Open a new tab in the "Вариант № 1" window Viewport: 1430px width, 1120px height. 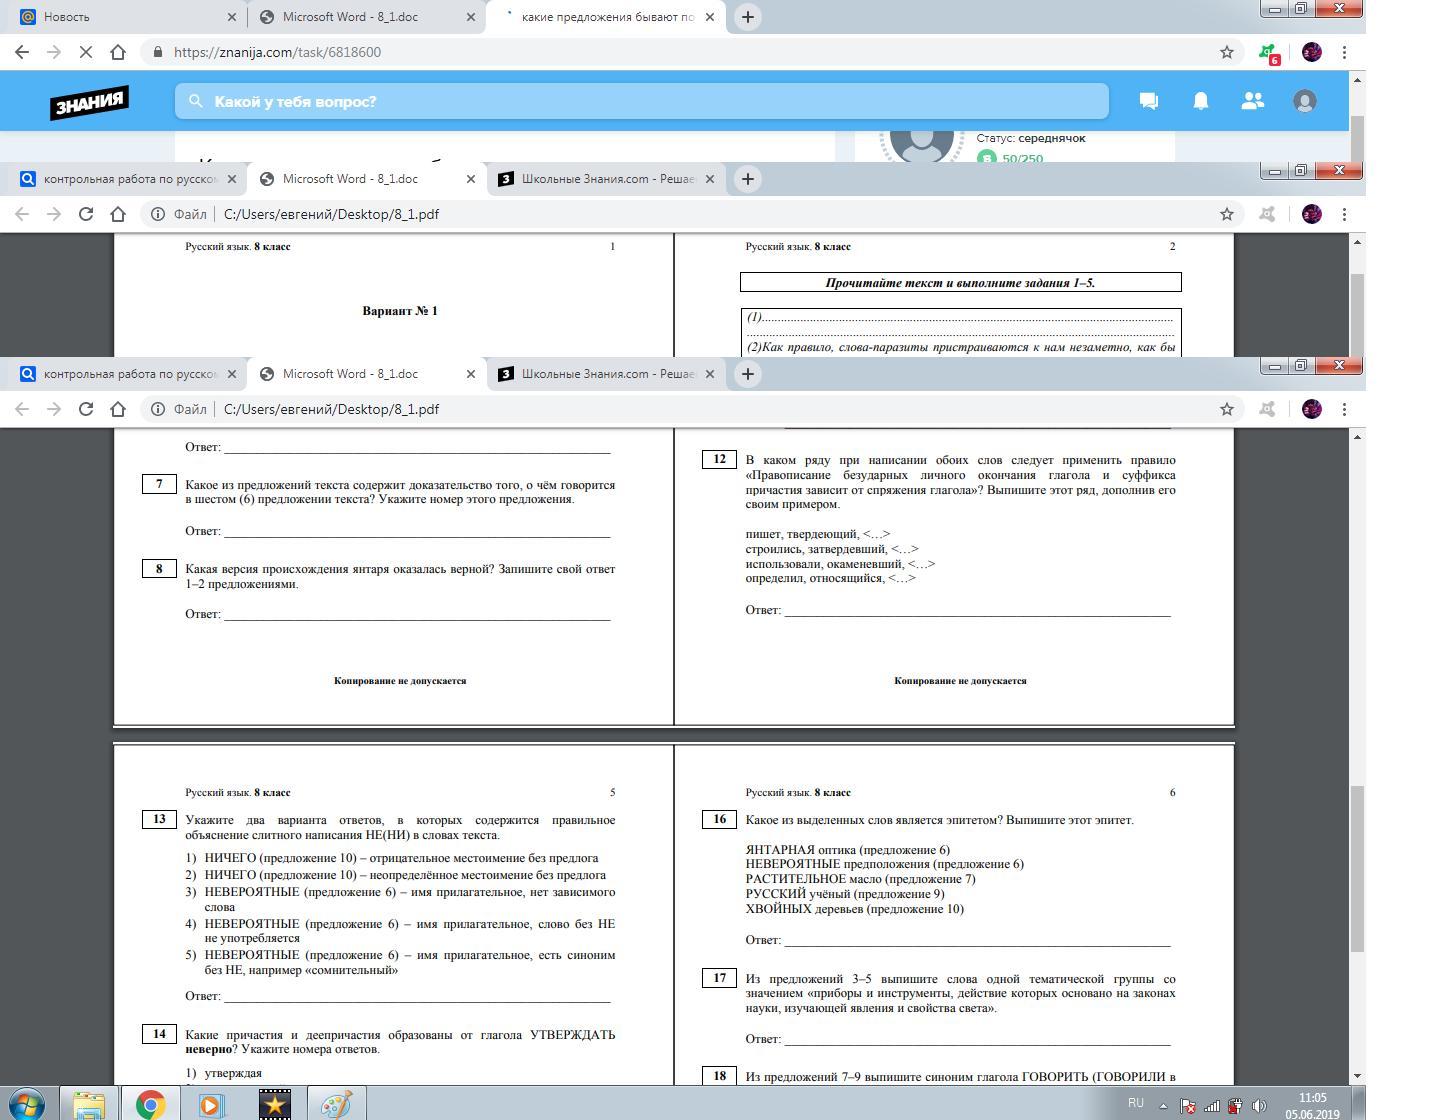(x=747, y=179)
